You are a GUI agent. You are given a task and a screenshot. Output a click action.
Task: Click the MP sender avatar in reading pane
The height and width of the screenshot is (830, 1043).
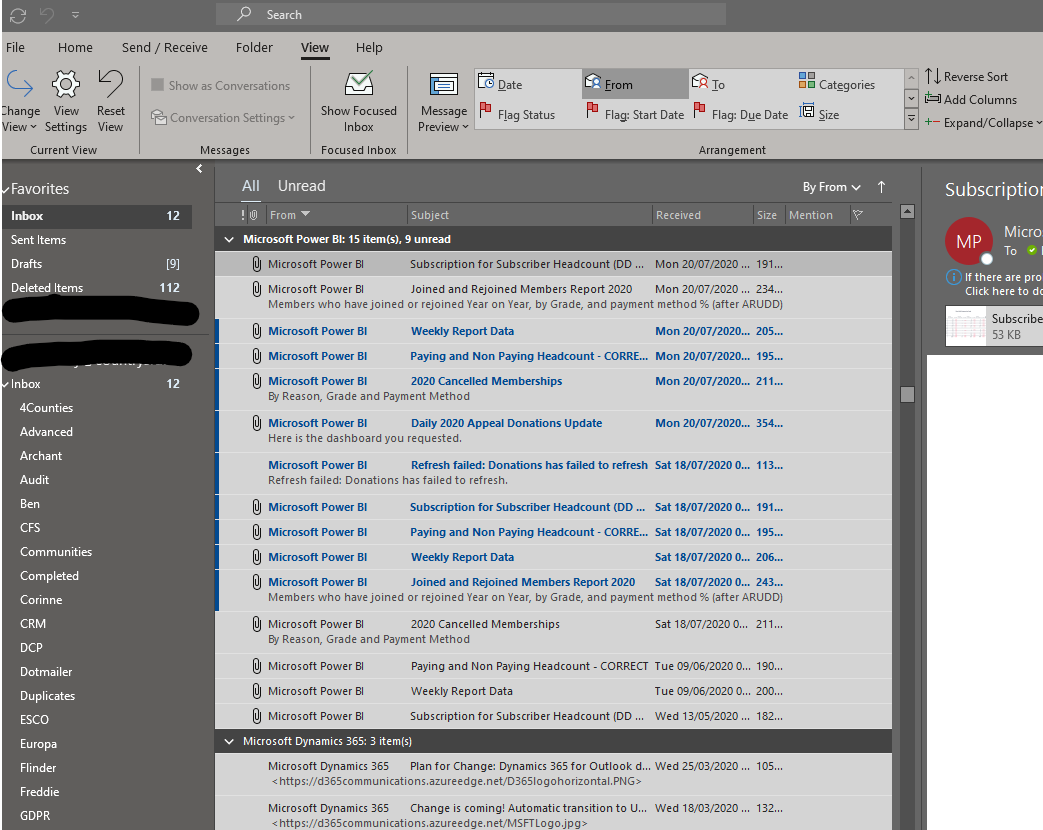[968, 241]
